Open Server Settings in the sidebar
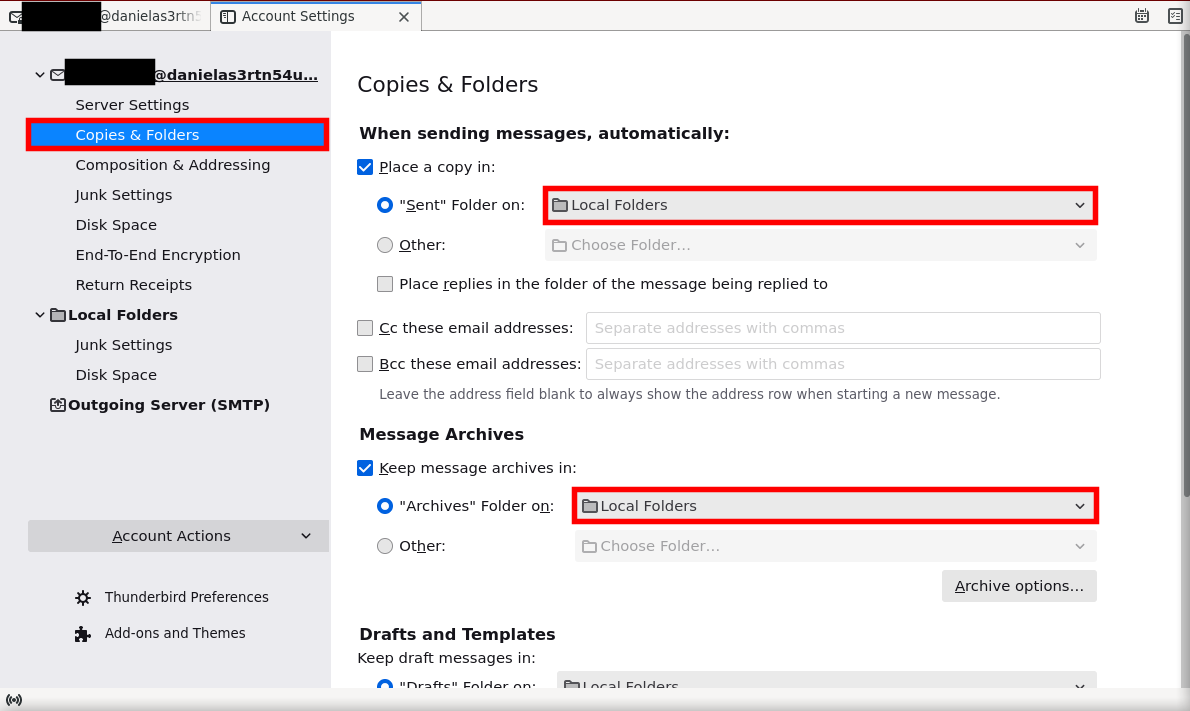Image resolution: width=1190 pixels, height=711 pixels. click(x=132, y=105)
